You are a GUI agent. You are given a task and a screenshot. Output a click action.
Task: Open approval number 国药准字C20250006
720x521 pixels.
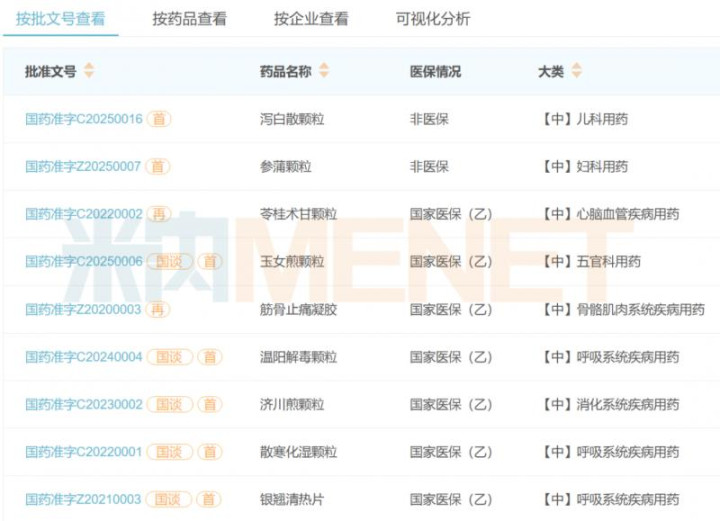pos(84,262)
